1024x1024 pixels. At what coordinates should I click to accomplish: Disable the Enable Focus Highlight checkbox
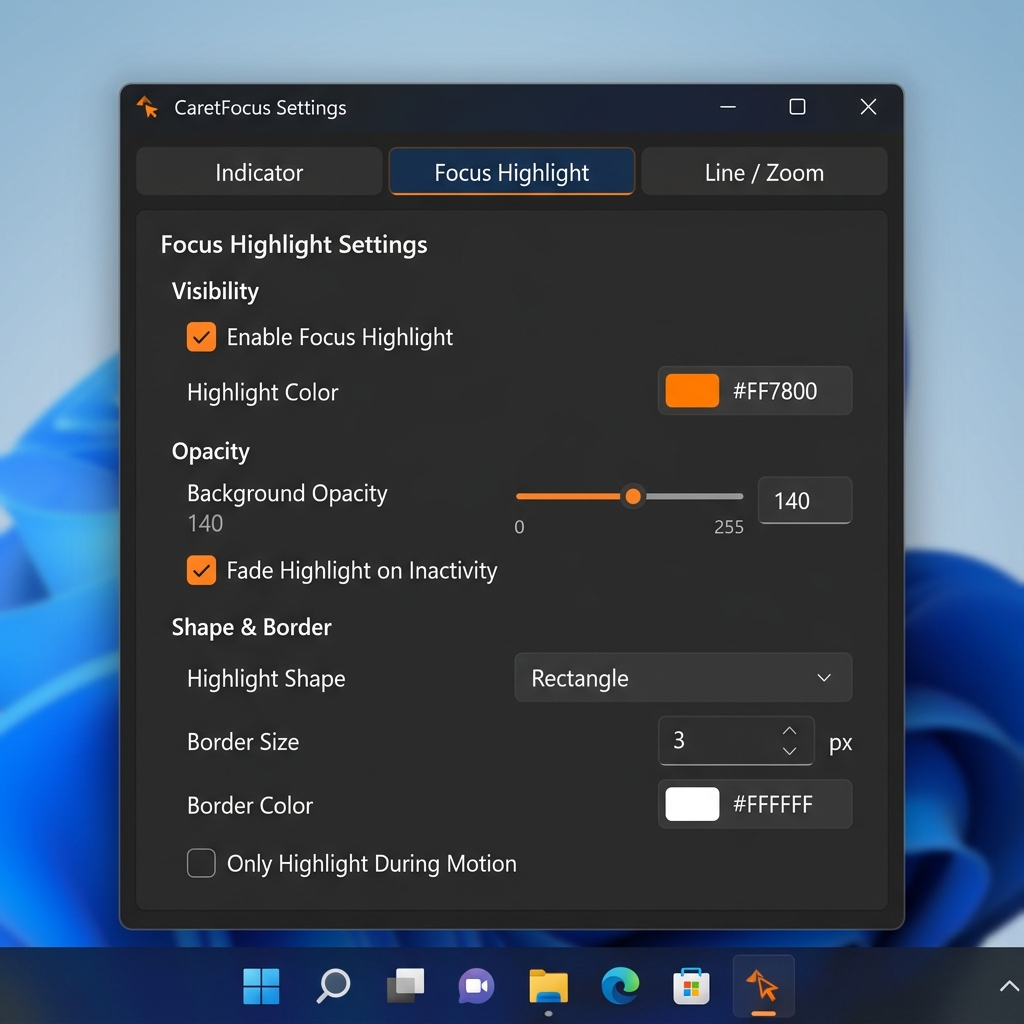click(x=201, y=337)
